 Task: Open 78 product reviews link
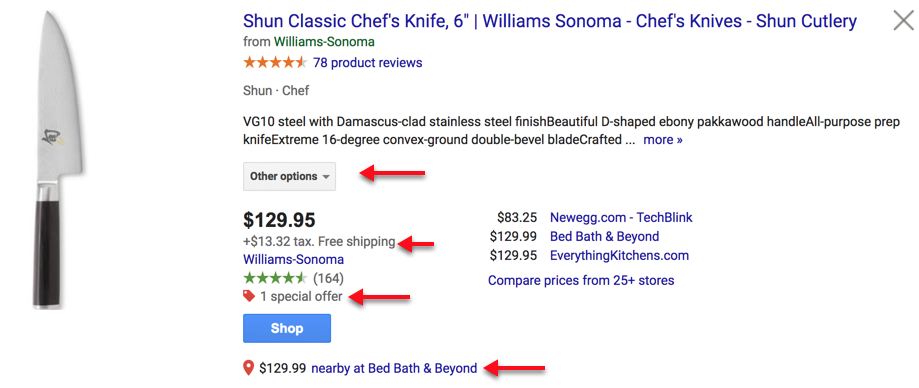[367, 63]
